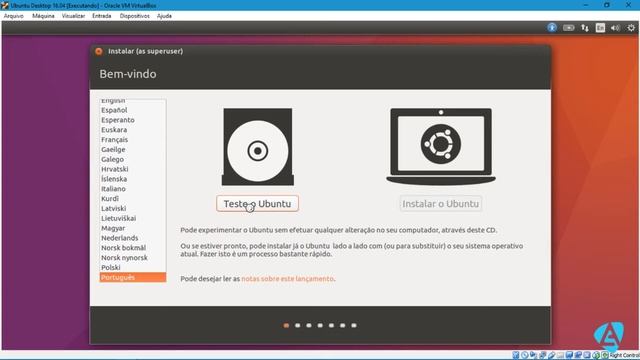Screen dimensions: 640x360
Task: Open the Máquina menu
Action: click(x=43, y=16)
